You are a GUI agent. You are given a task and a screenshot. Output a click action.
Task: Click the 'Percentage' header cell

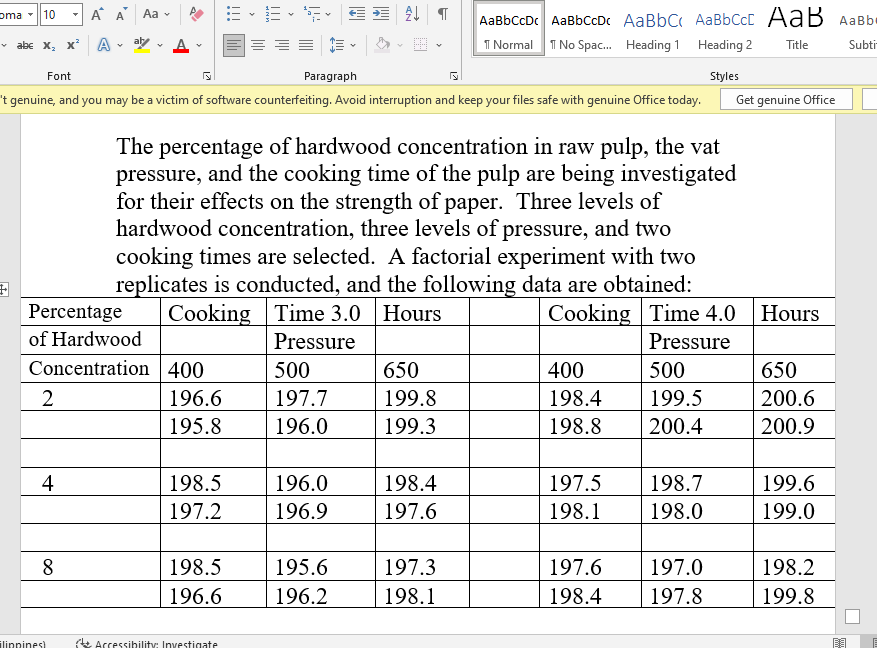[x=91, y=311]
